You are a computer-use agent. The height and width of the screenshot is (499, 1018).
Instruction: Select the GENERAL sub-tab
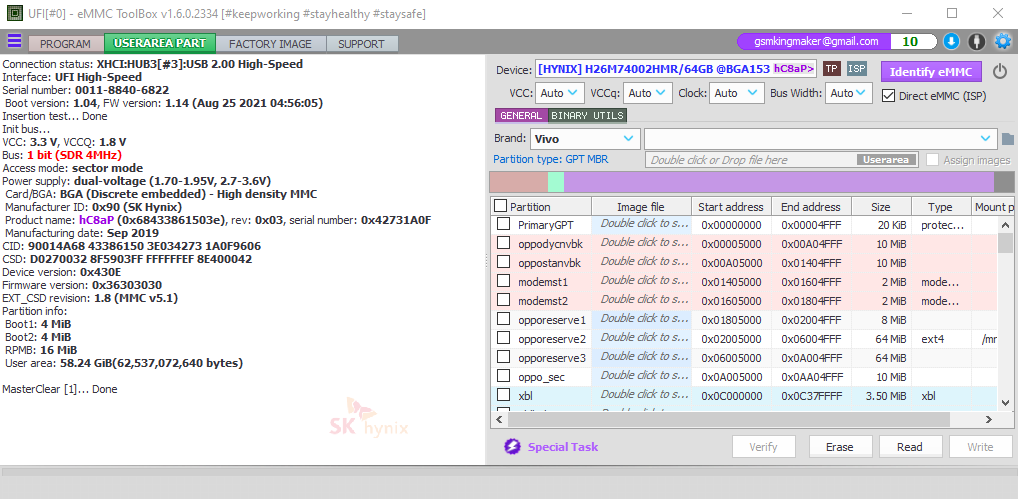point(521,116)
